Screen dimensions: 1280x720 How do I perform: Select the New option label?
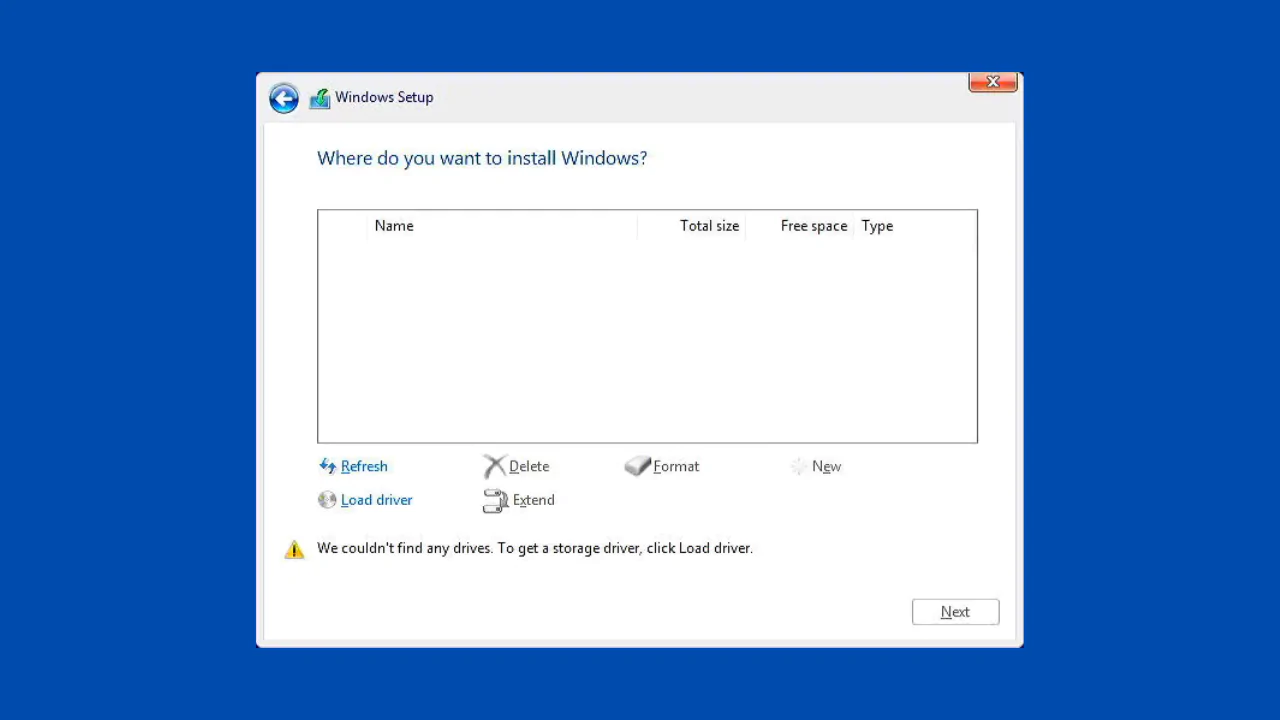pos(826,466)
